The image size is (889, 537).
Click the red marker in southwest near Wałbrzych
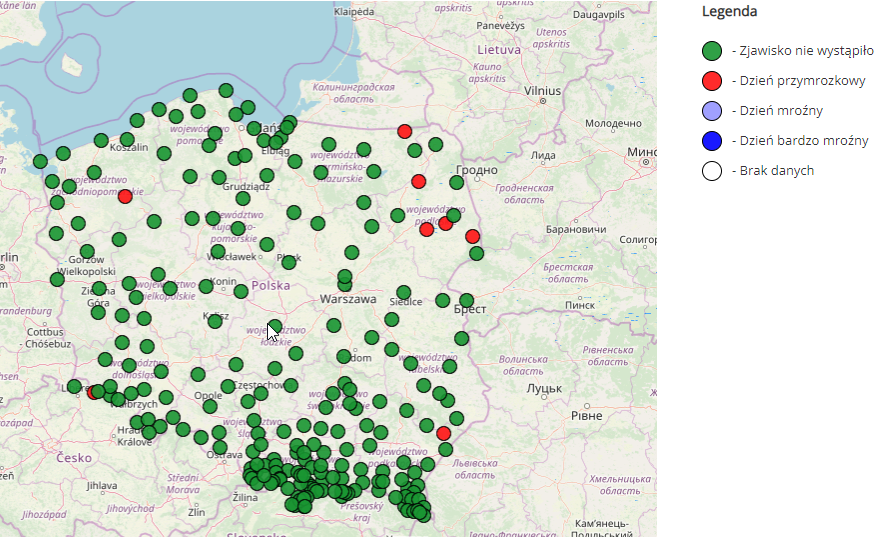coord(94,392)
